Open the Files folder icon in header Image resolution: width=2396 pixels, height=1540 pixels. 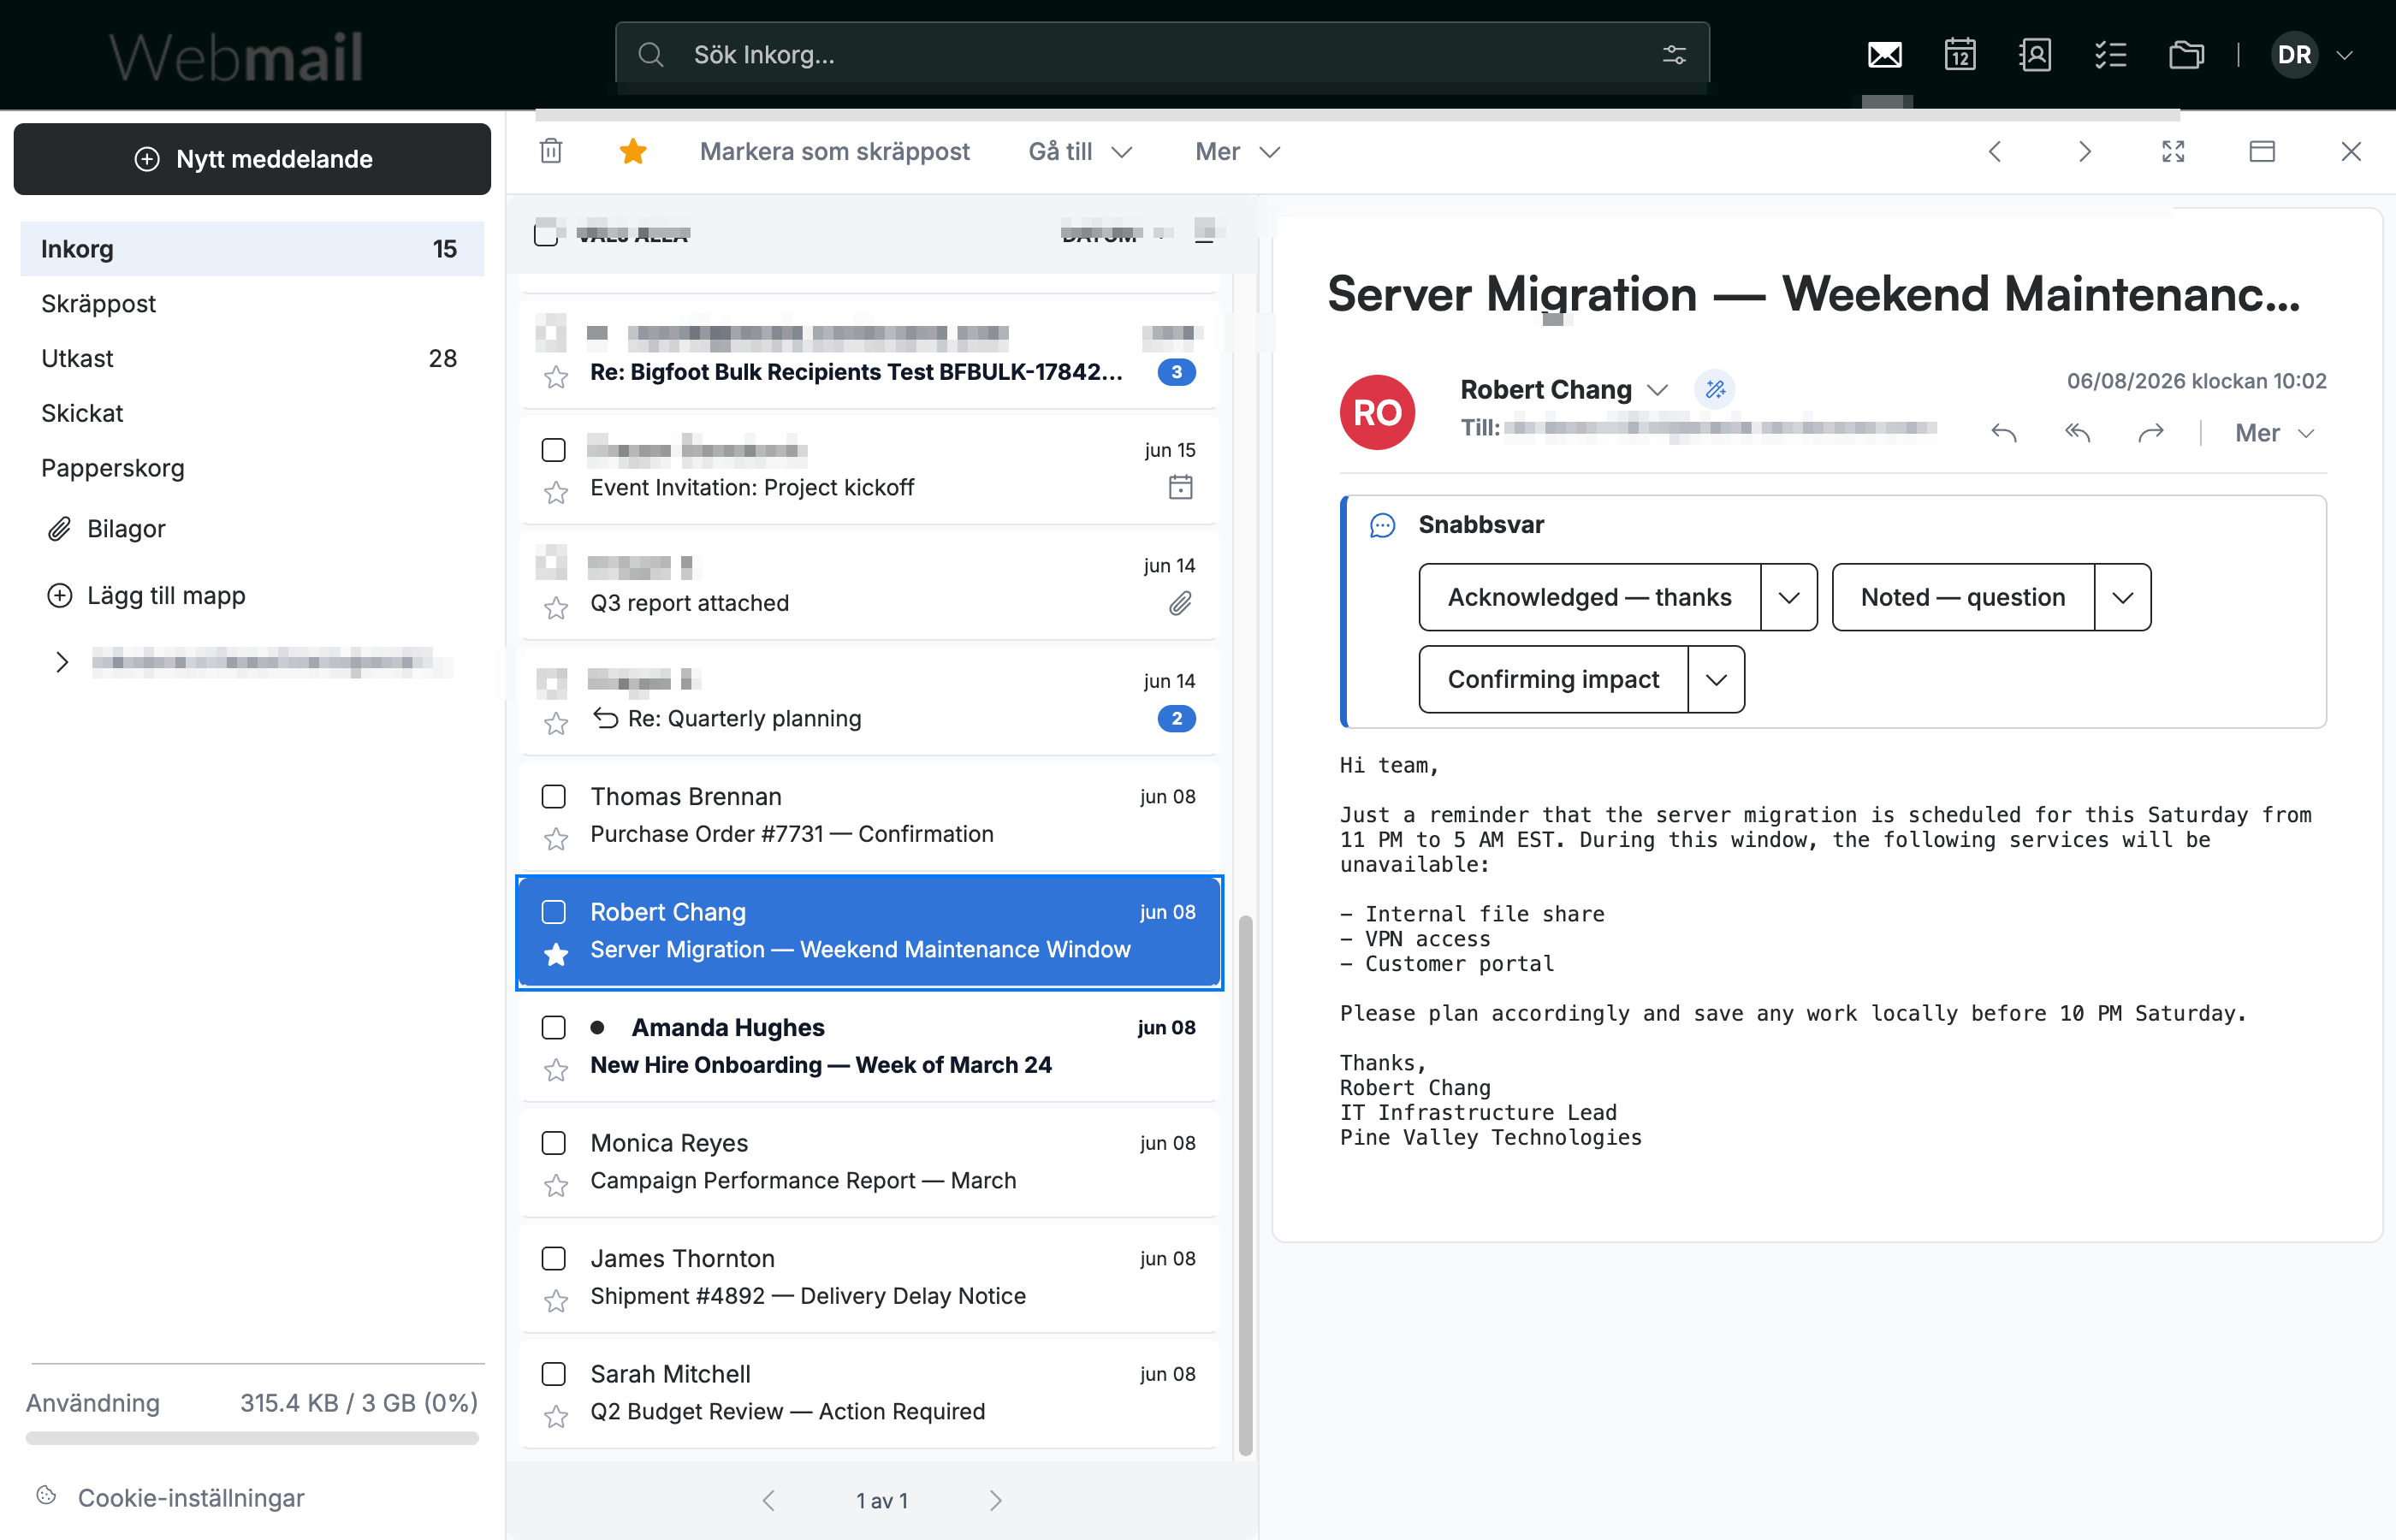(2186, 55)
